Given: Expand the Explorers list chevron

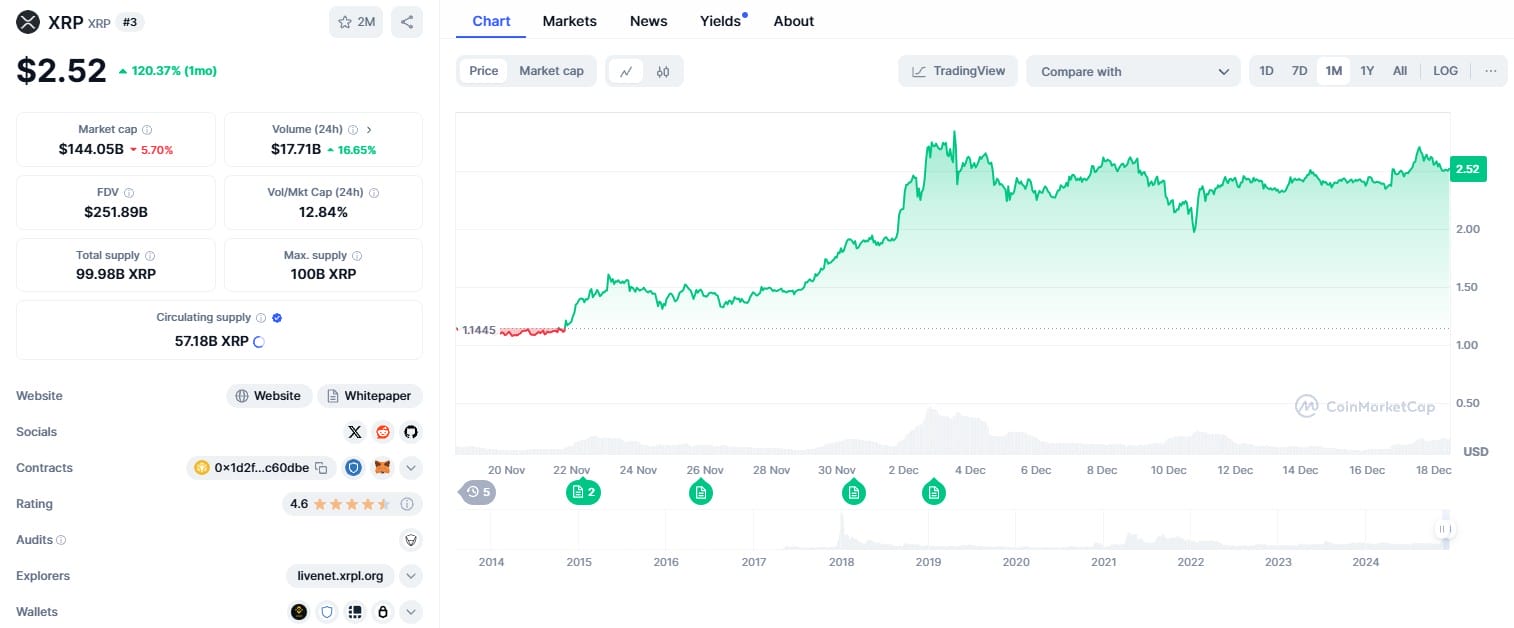Looking at the screenshot, I should [411, 576].
